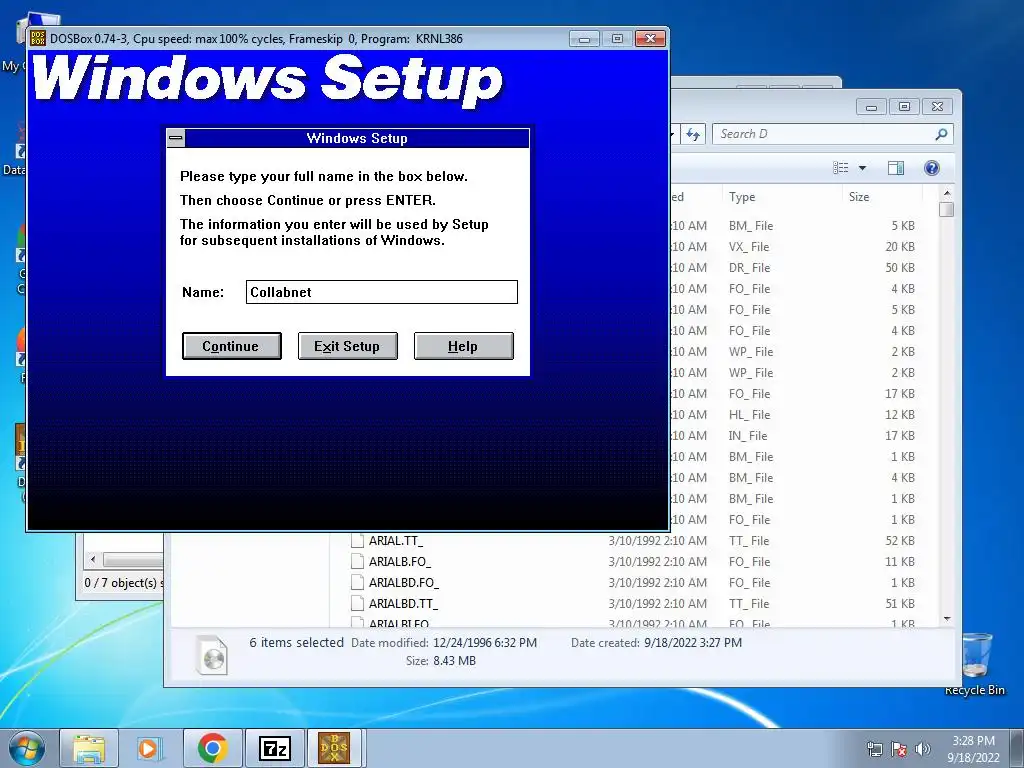Open the Windows Start button
This screenshot has height=768, width=1024.
[27, 748]
